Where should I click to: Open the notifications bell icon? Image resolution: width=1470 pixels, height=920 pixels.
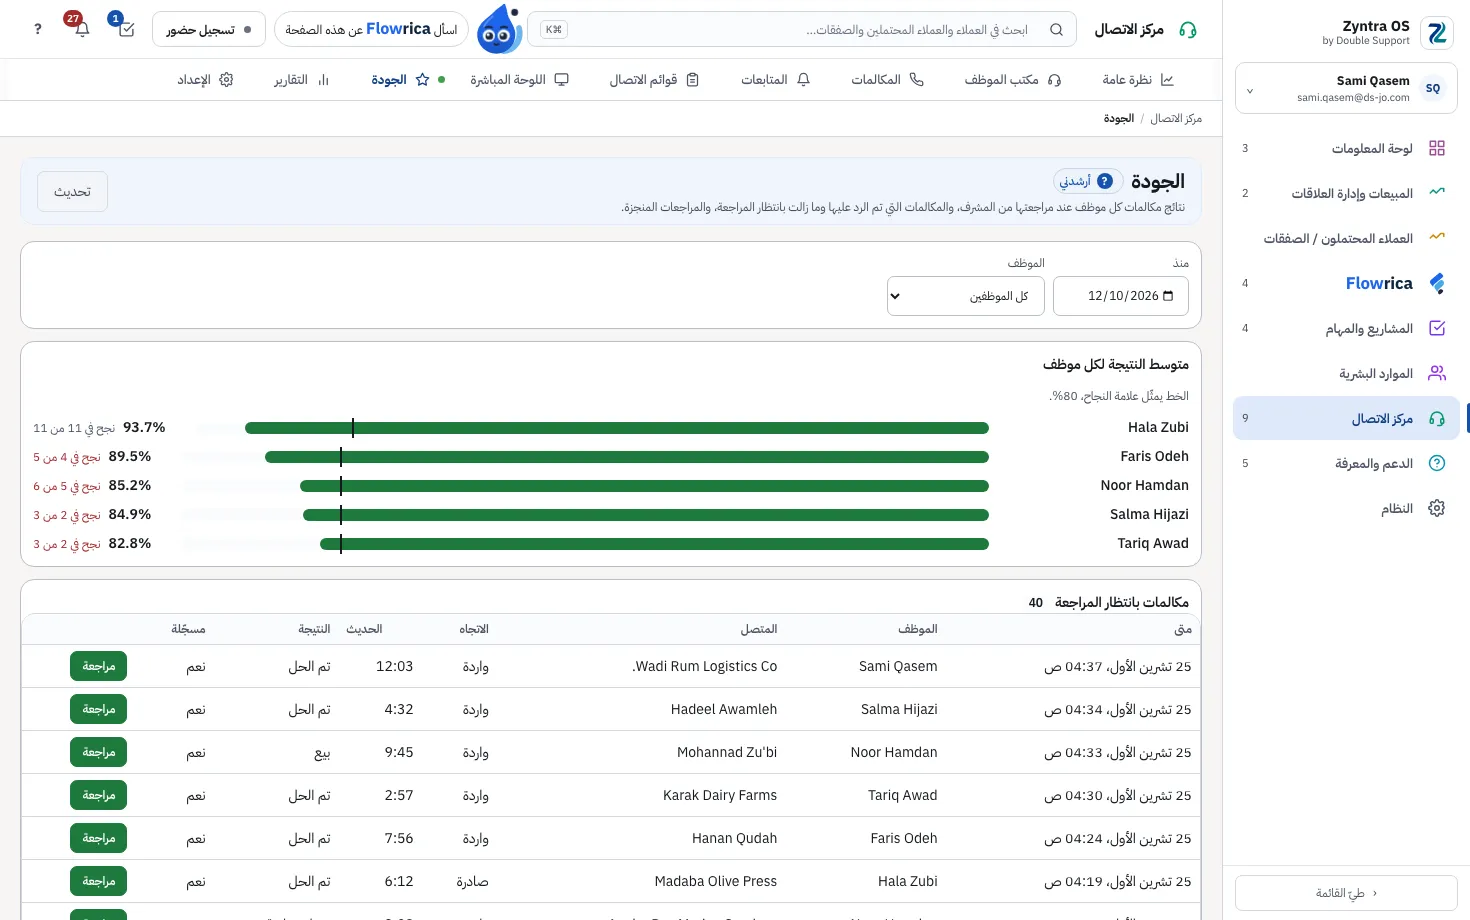tap(81, 29)
